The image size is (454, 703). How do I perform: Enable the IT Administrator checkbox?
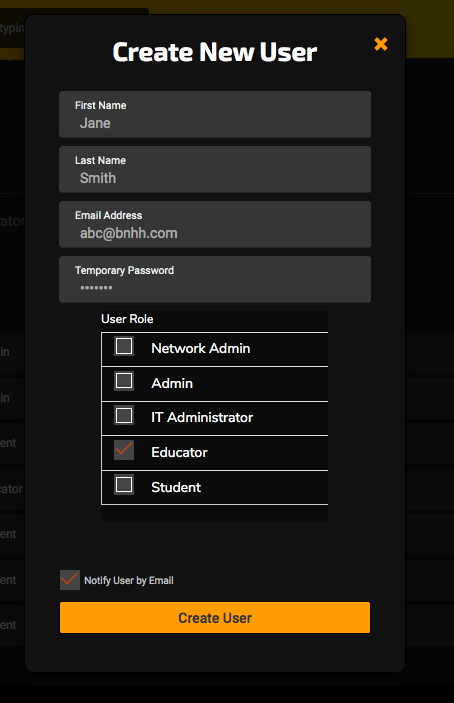124,416
